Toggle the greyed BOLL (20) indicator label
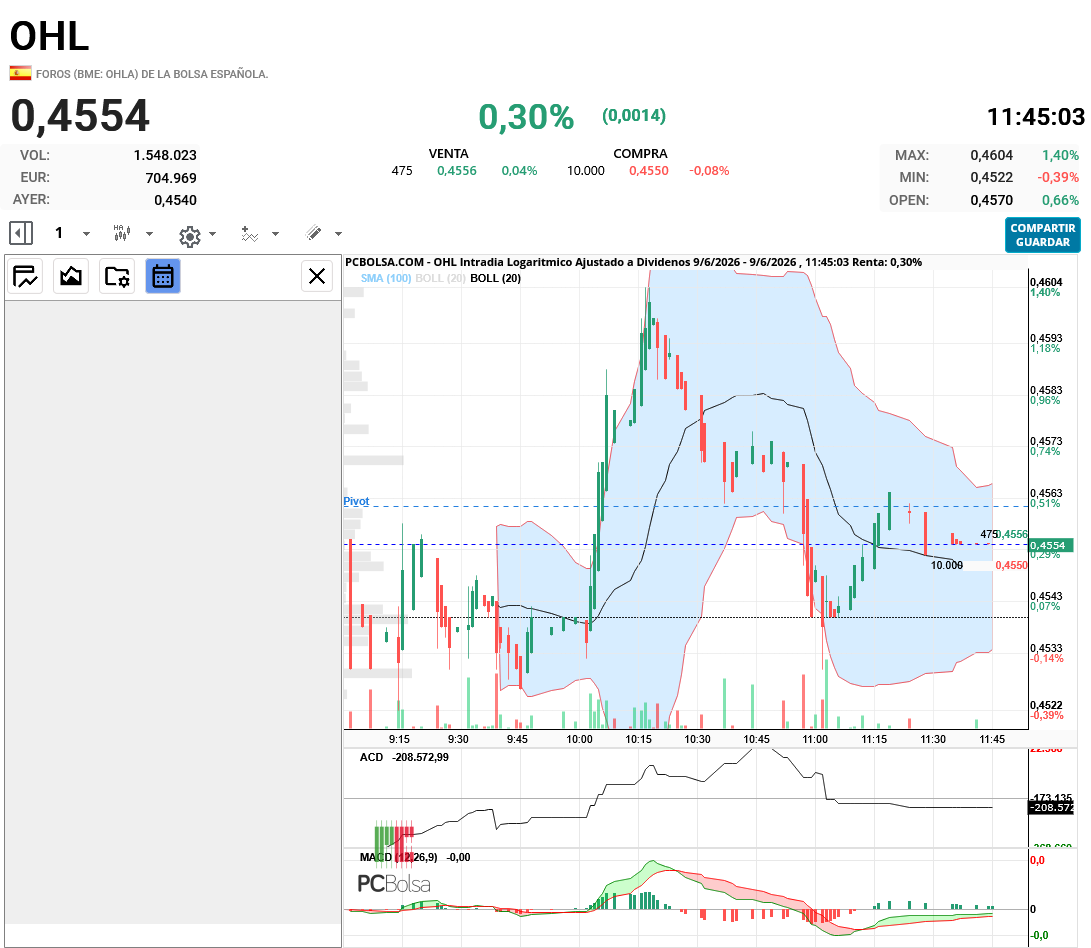This screenshot has height=948, width=1091. tap(440, 278)
